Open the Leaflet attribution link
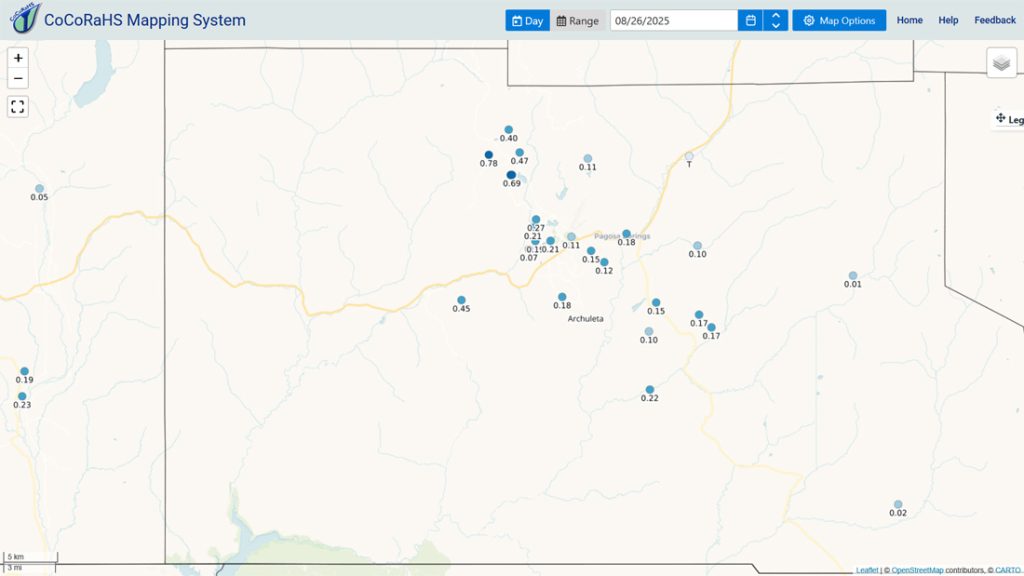The height and width of the screenshot is (576, 1024). [x=867, y=570]
